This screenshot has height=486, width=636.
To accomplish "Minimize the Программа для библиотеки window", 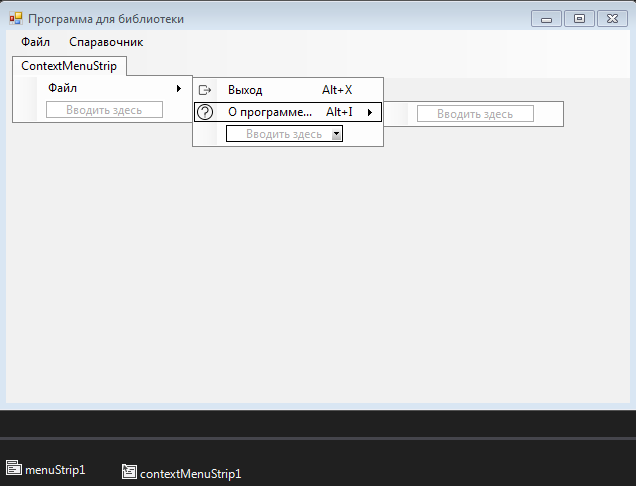I will [546, 19].
